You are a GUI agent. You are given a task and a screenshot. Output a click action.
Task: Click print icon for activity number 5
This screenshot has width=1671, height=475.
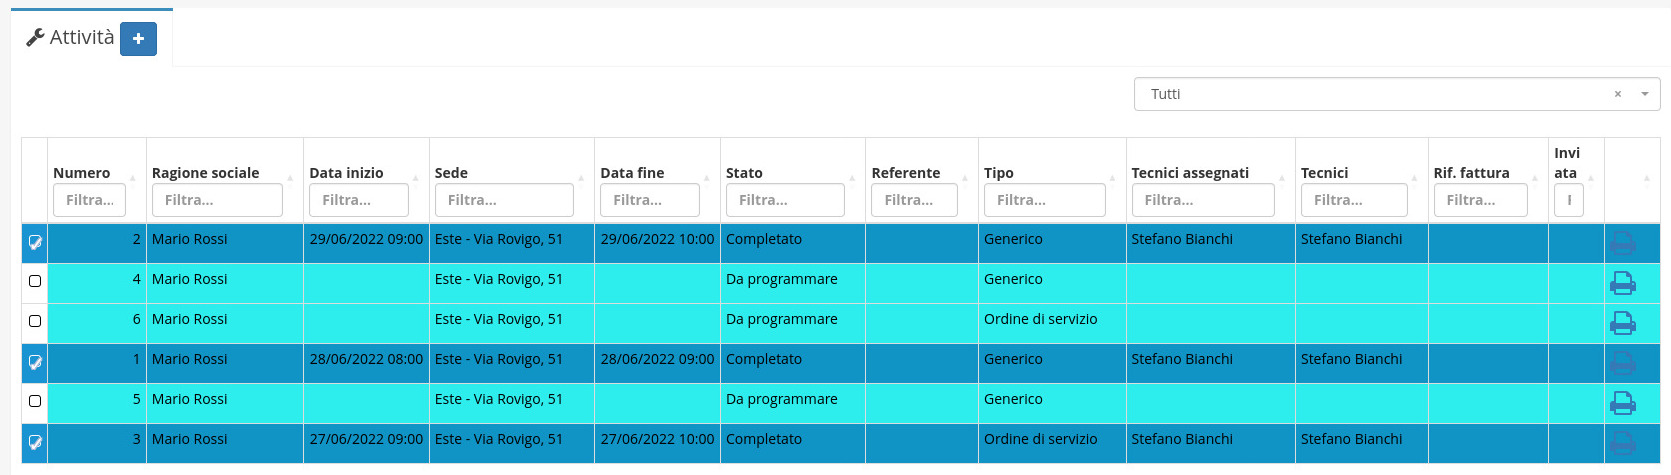1622,404
